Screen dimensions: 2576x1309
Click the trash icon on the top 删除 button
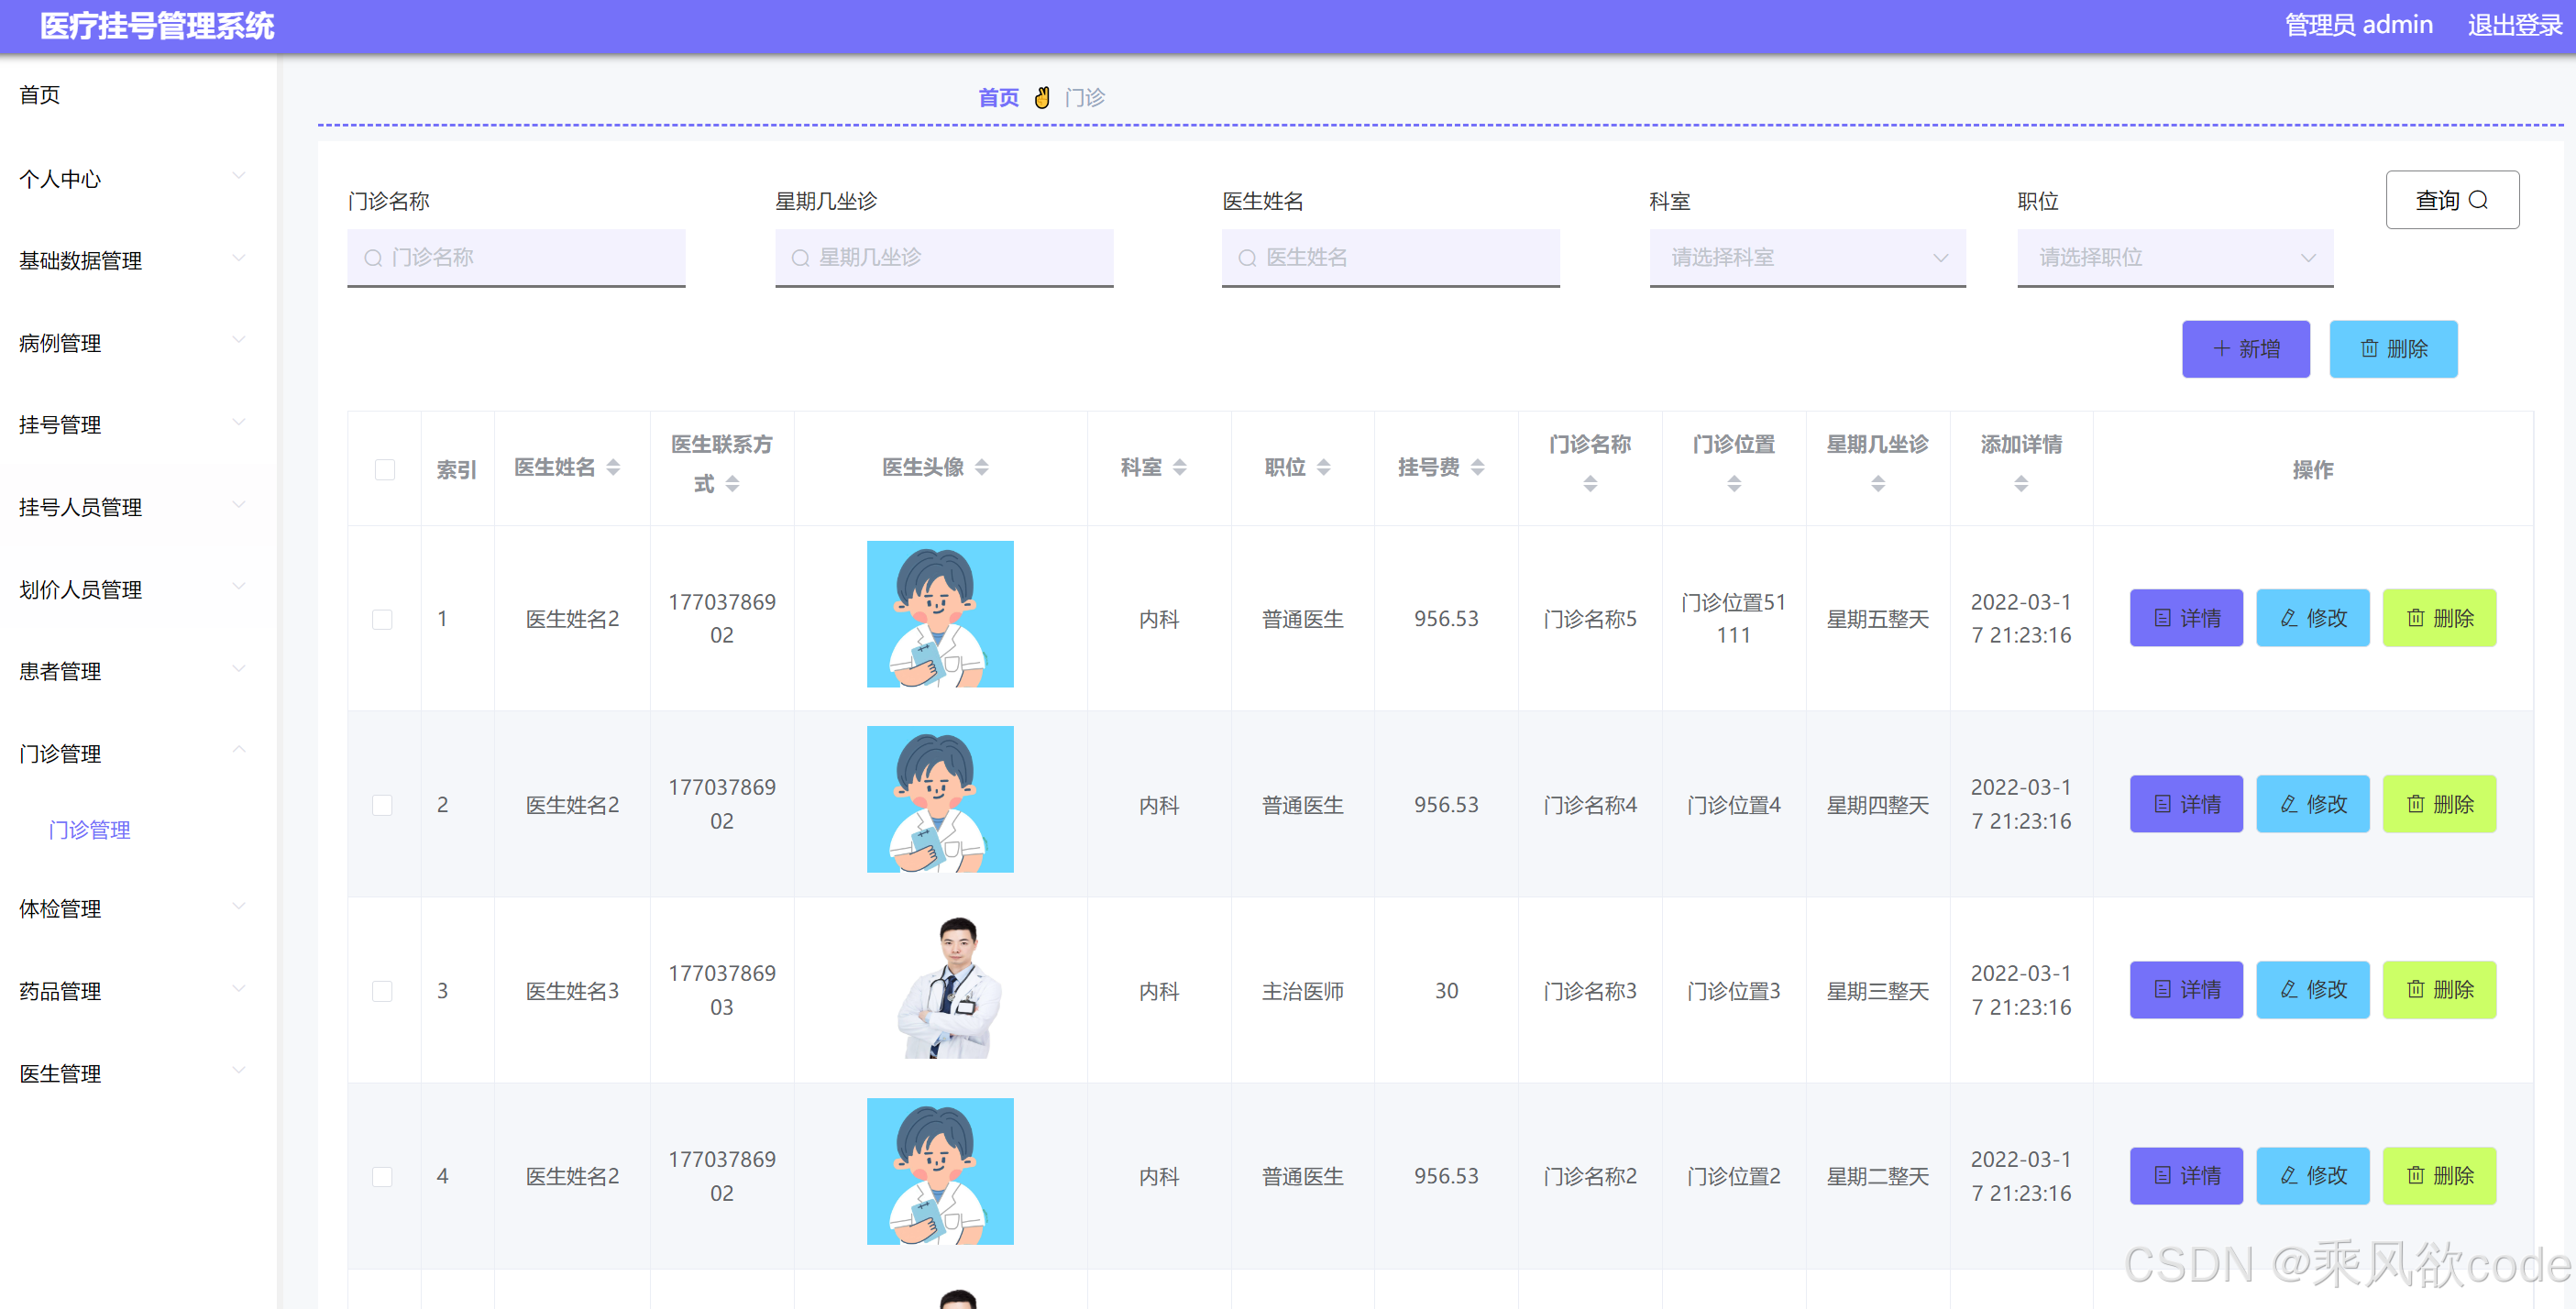pos(2369,348)
